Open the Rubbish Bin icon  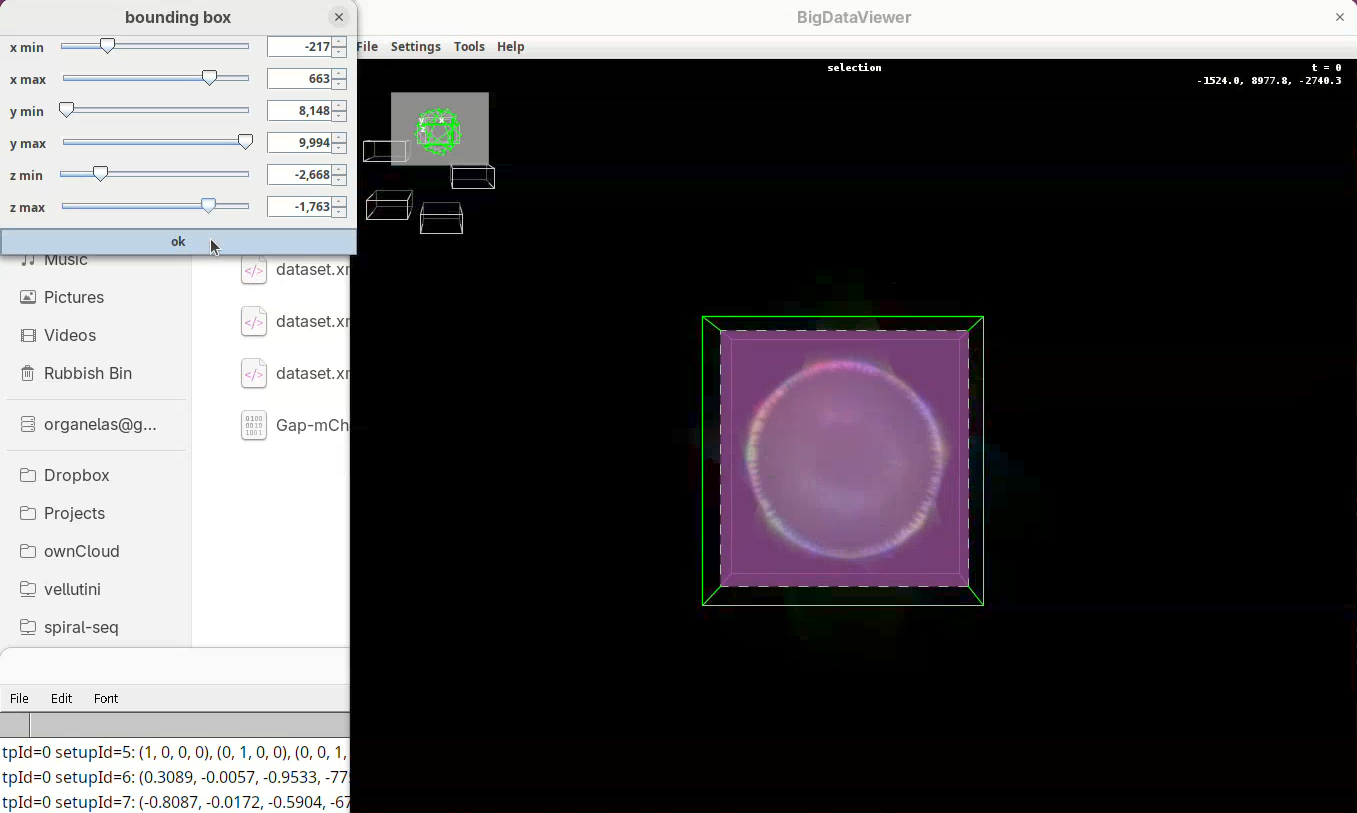(x=28, y=373)
